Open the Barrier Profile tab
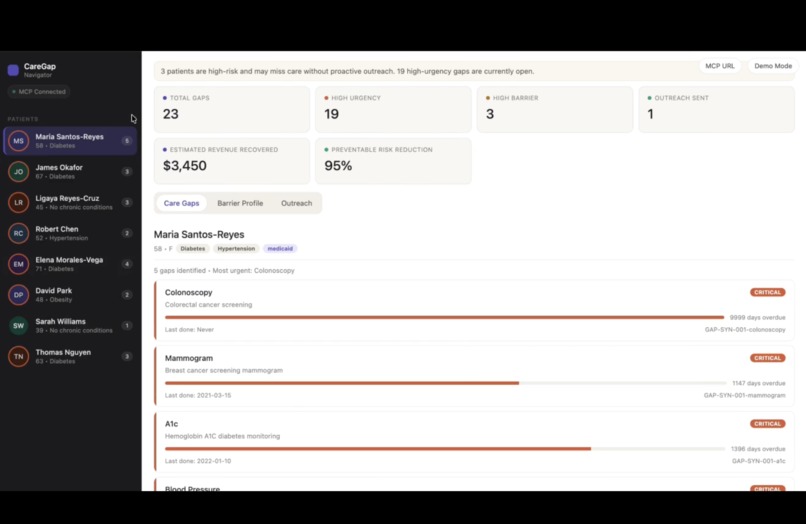Screen dimensions: 806x524 240,203
